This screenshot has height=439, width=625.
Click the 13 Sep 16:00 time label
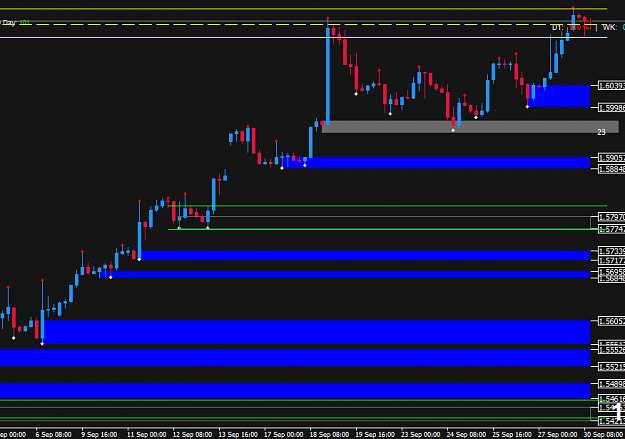[238, 434]
